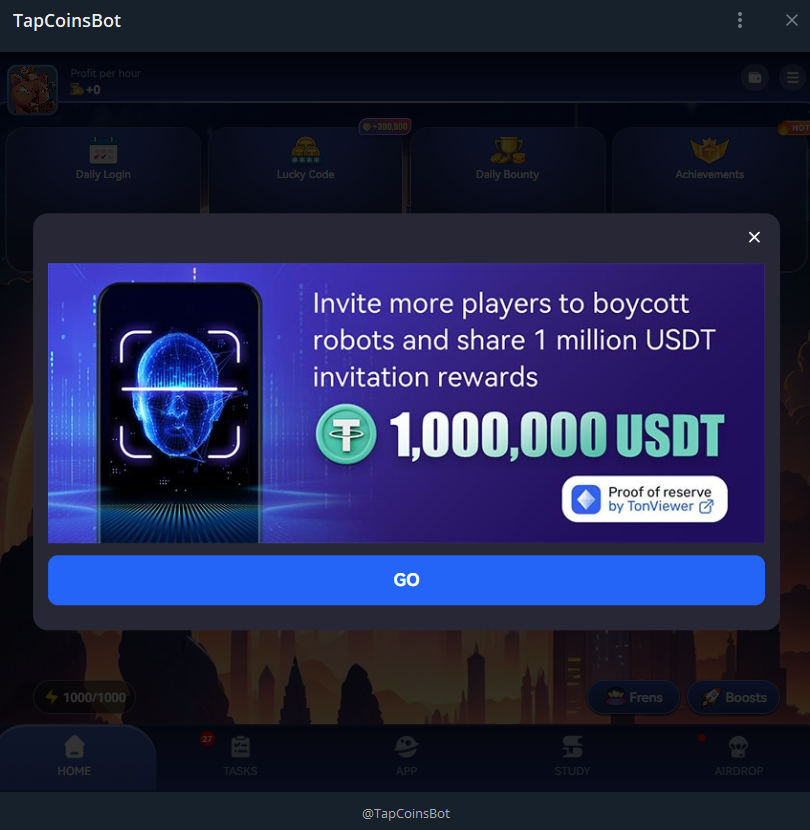Screen dimensions: 810x830
Task: Open the three-dot options menu
Action: (x=740, y=20)
